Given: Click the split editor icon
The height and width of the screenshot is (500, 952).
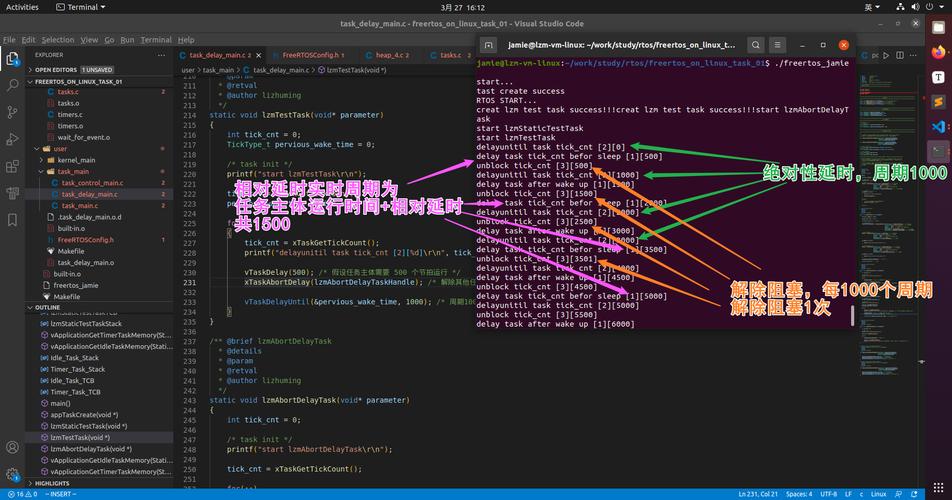Looking at the screenshot, I should pos(900,55).
